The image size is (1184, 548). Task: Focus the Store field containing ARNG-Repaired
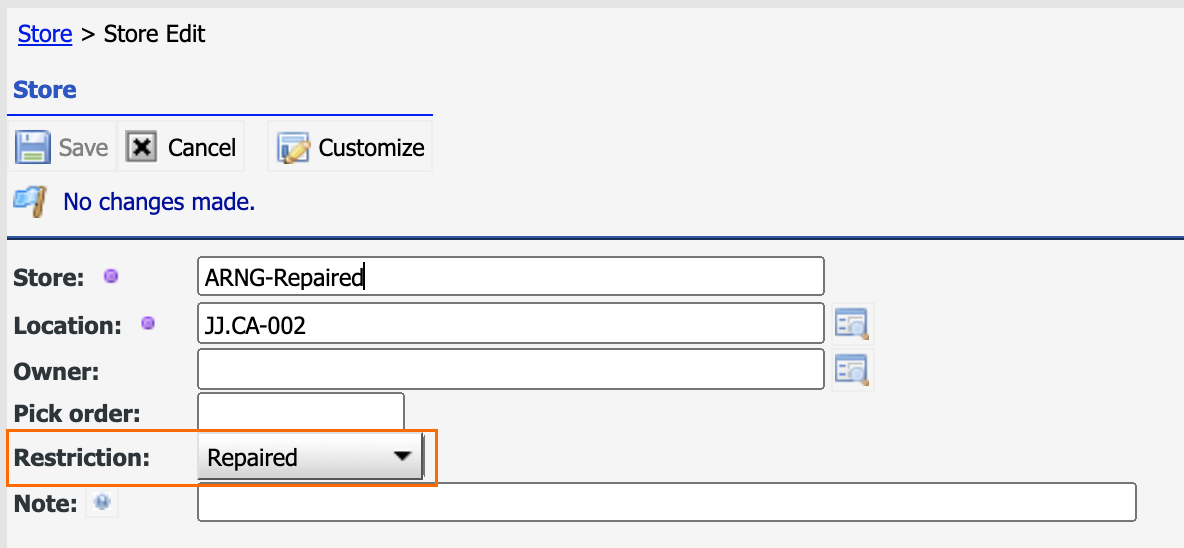pos(510,276)
